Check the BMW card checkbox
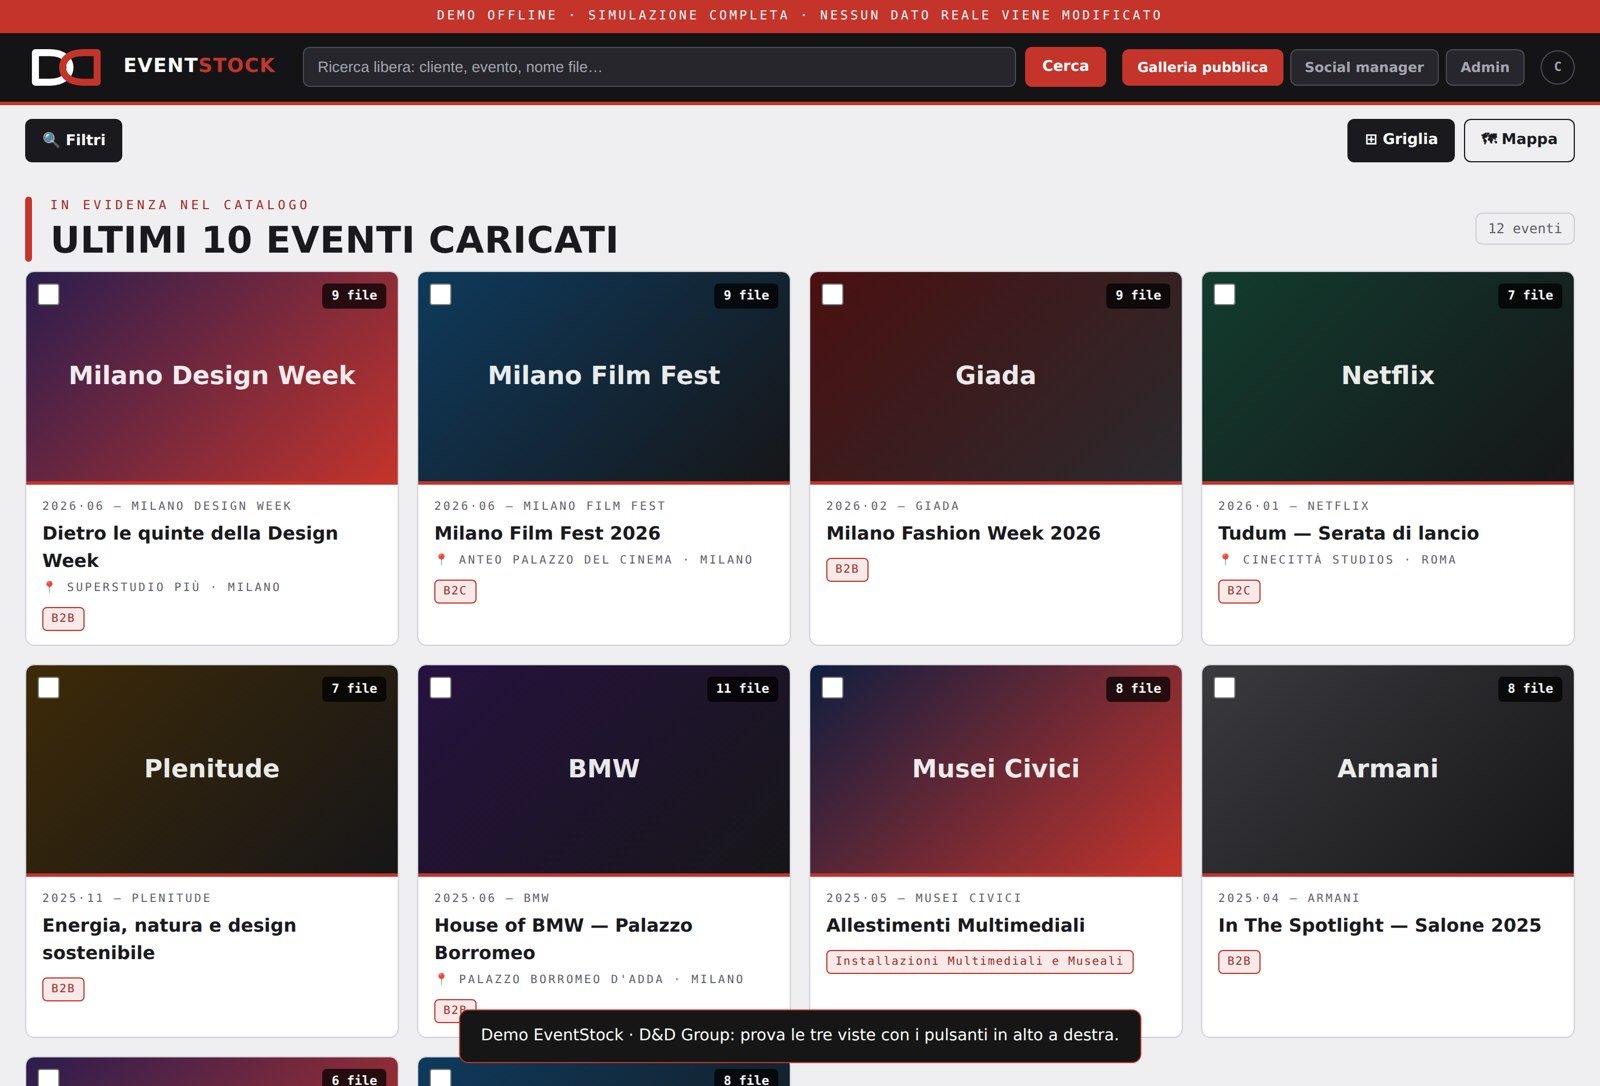This screenshot has height=1086, width=1600. pos(440,687)
